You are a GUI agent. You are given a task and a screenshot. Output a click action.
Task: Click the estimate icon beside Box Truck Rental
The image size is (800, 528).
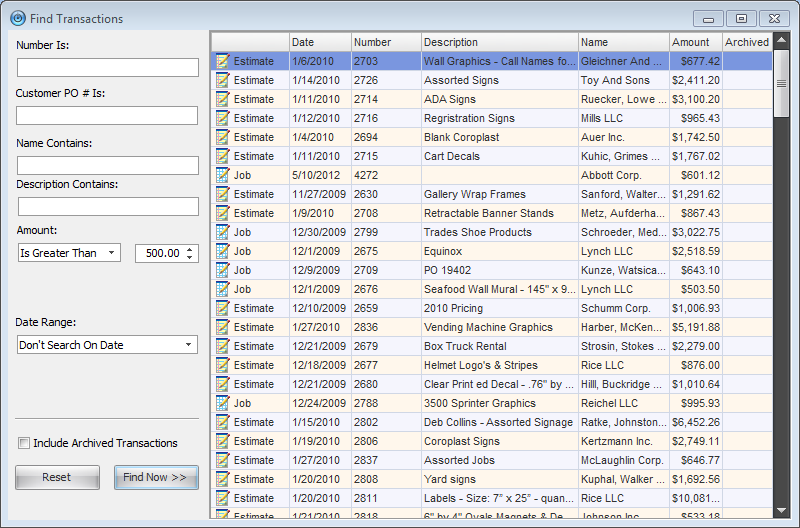tap(222, 346)
